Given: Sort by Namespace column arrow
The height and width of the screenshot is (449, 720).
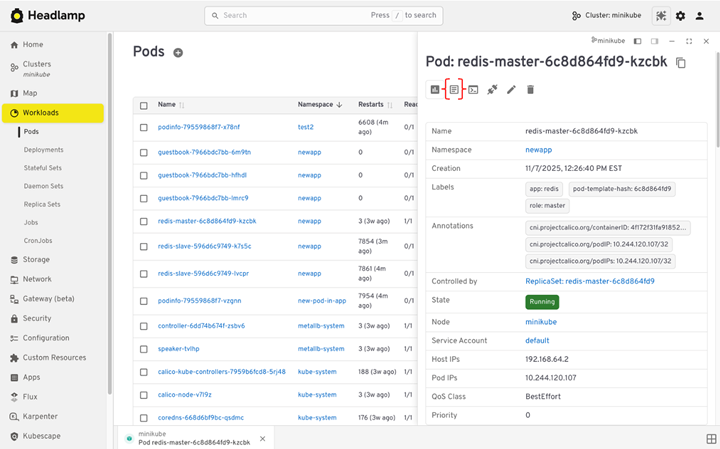Looking at the screenshot, I should (339, 105).
